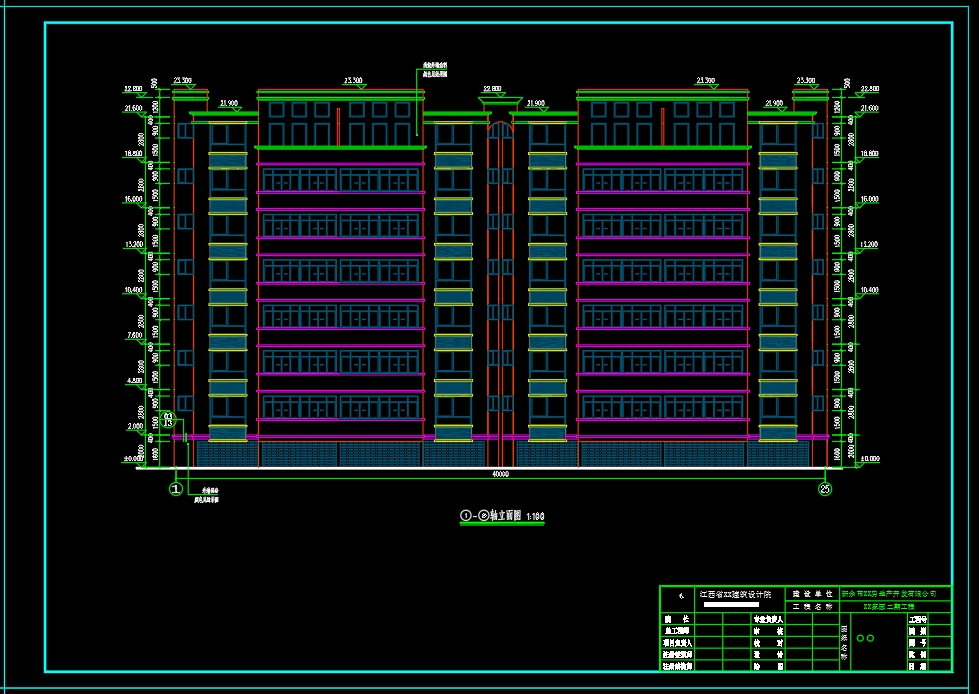The height and width of the screenshot is (694, 979).
Task: Click axis bubble 1 at bottom left
Action: 175,489
